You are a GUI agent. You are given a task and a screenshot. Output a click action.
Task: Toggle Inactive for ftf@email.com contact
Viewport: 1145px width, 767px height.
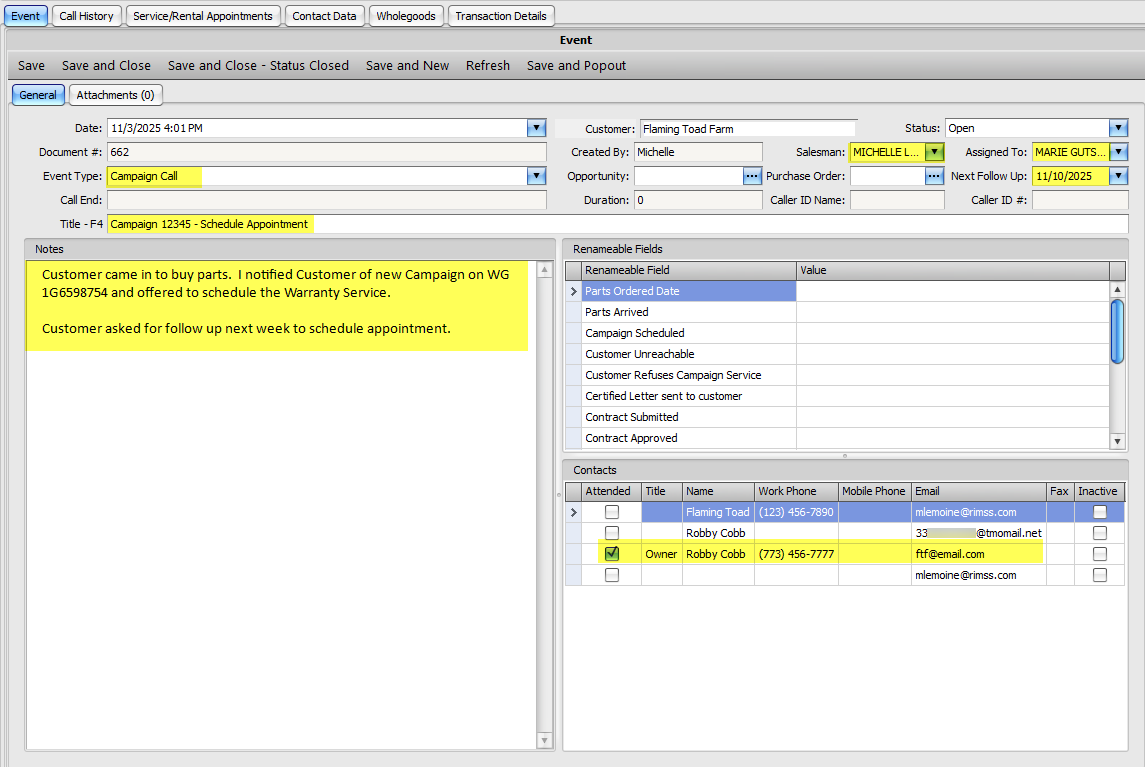pyautogui.click(x=1100, y=554)
